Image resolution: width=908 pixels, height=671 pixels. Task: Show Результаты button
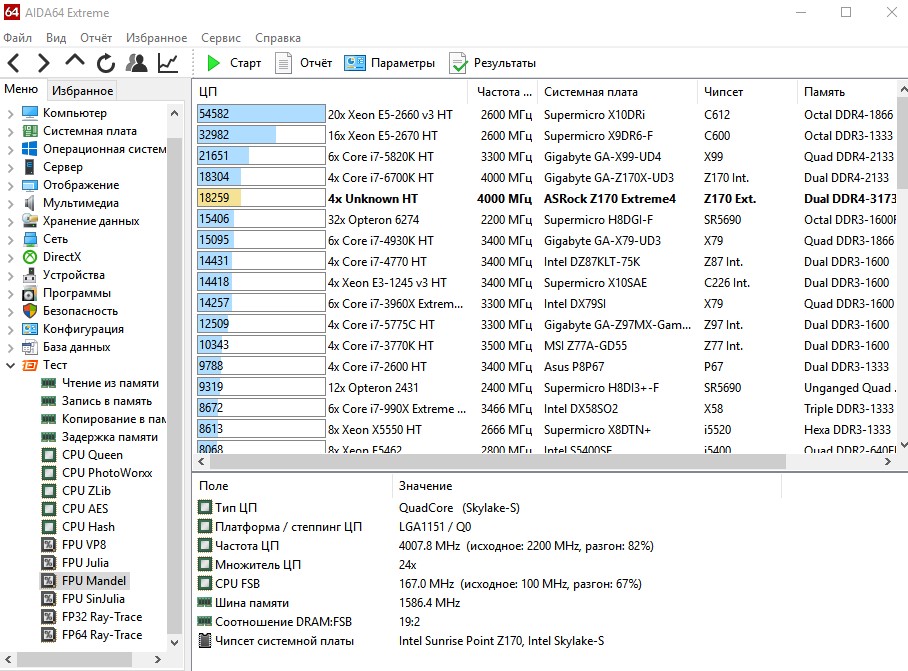point(493,63)
